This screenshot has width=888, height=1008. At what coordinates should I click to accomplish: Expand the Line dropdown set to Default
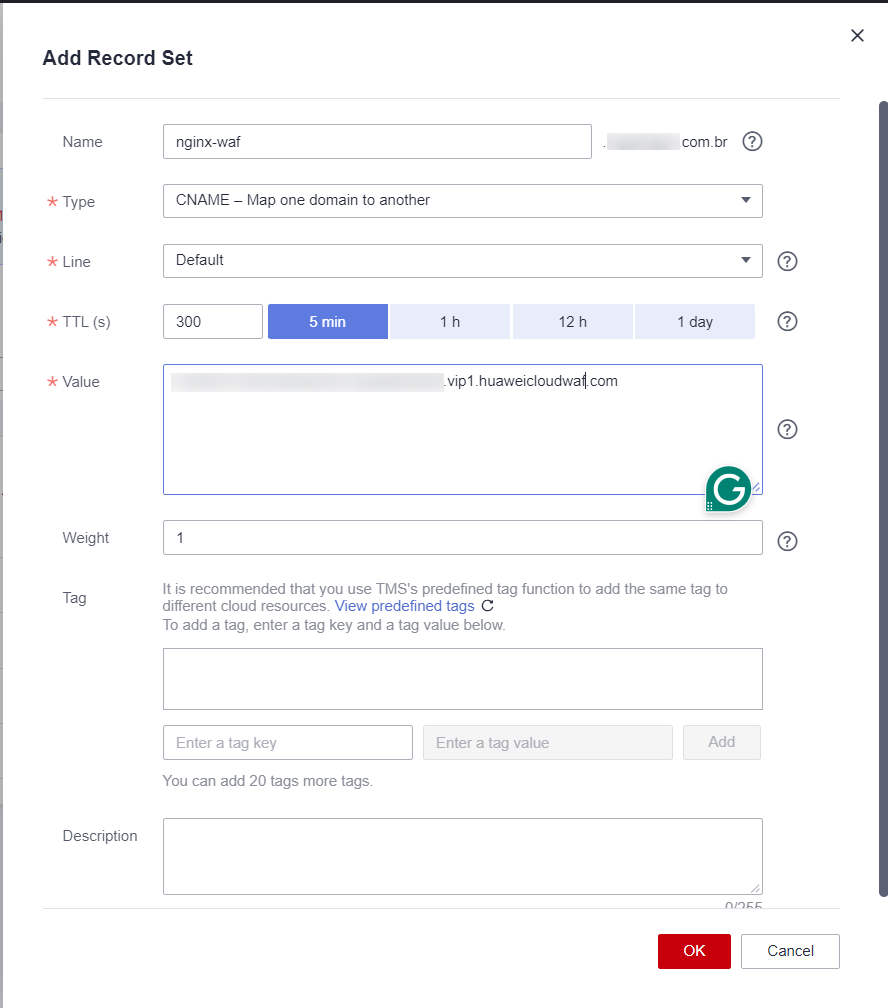click(462, 261)
